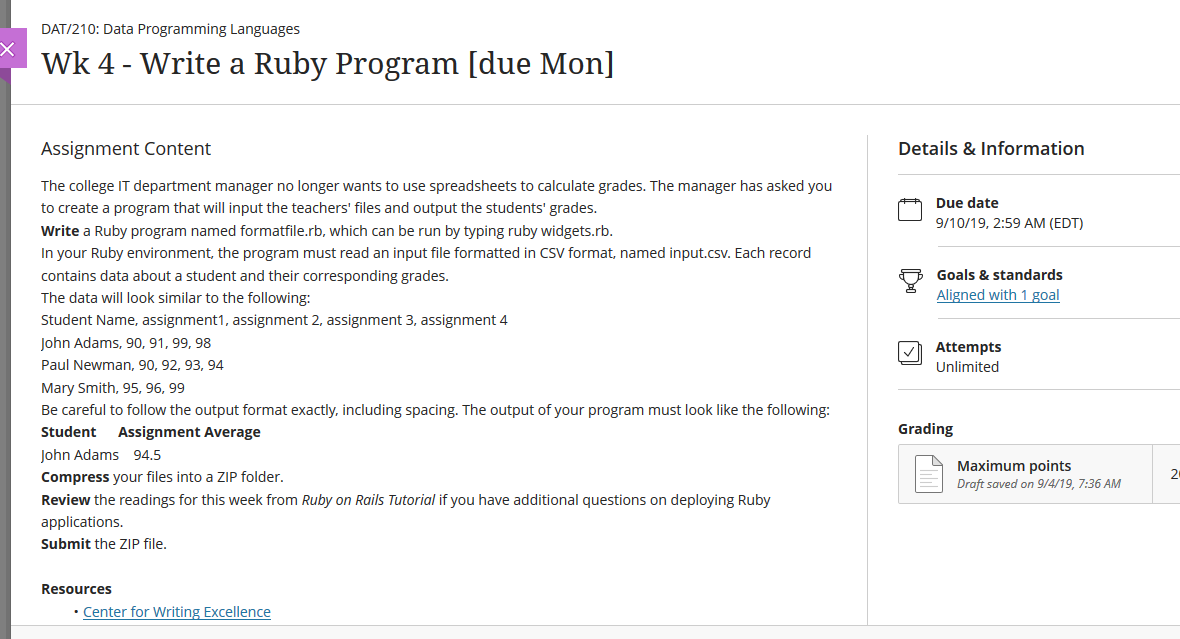The width and height of the screenshot is (1180, 639).
Task: Click the "Details & Information" heading
Action: (990, 149)
